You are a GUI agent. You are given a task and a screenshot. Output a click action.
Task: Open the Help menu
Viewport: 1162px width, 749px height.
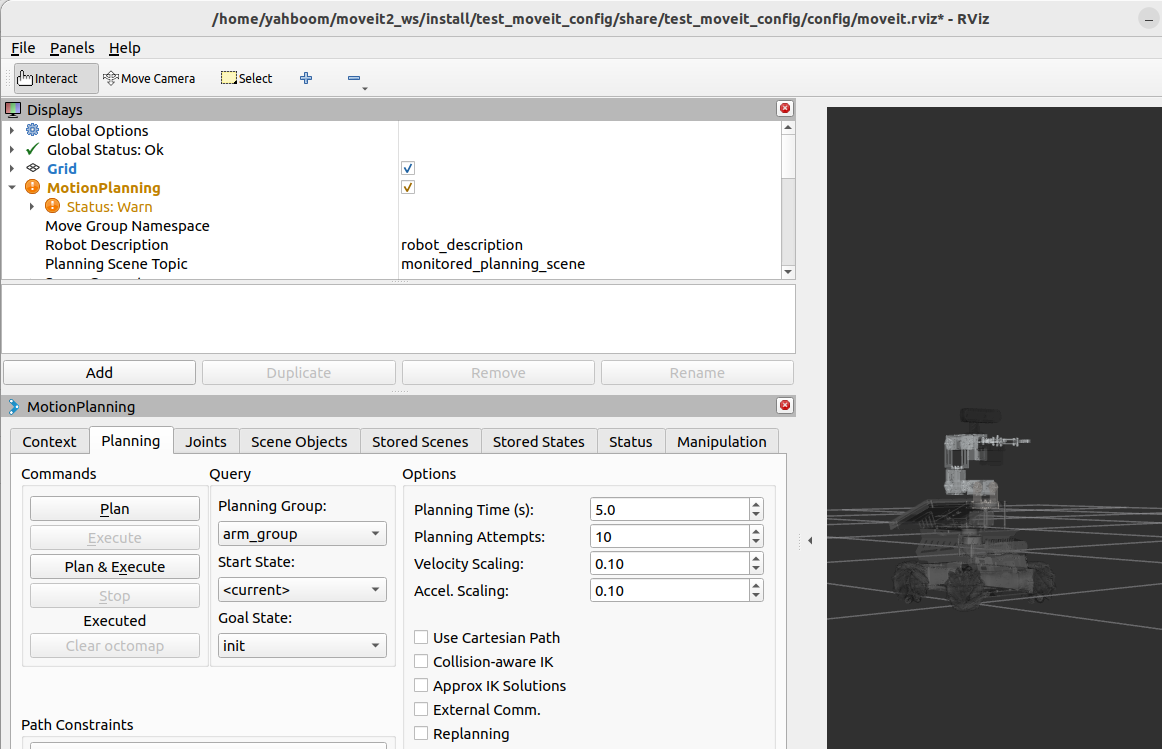pos(124,48)
